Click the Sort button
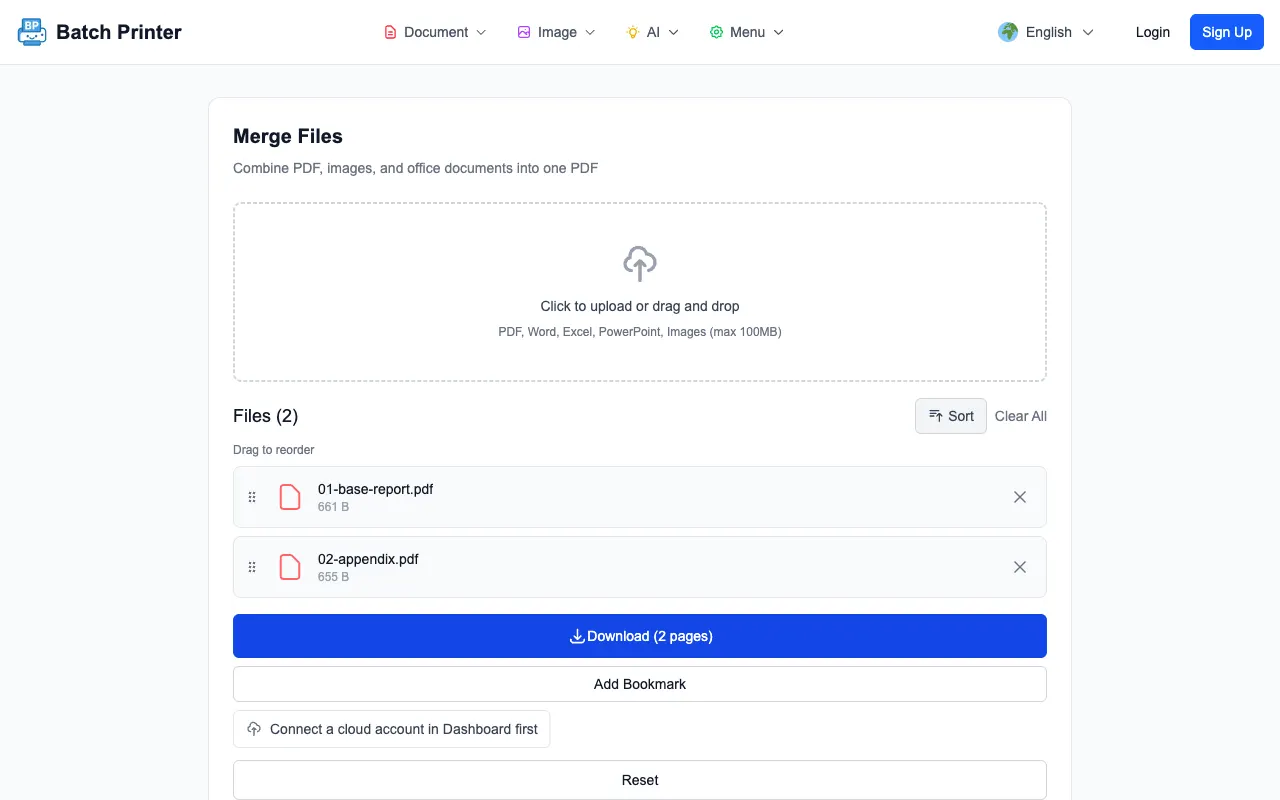 tap(951, 416)
